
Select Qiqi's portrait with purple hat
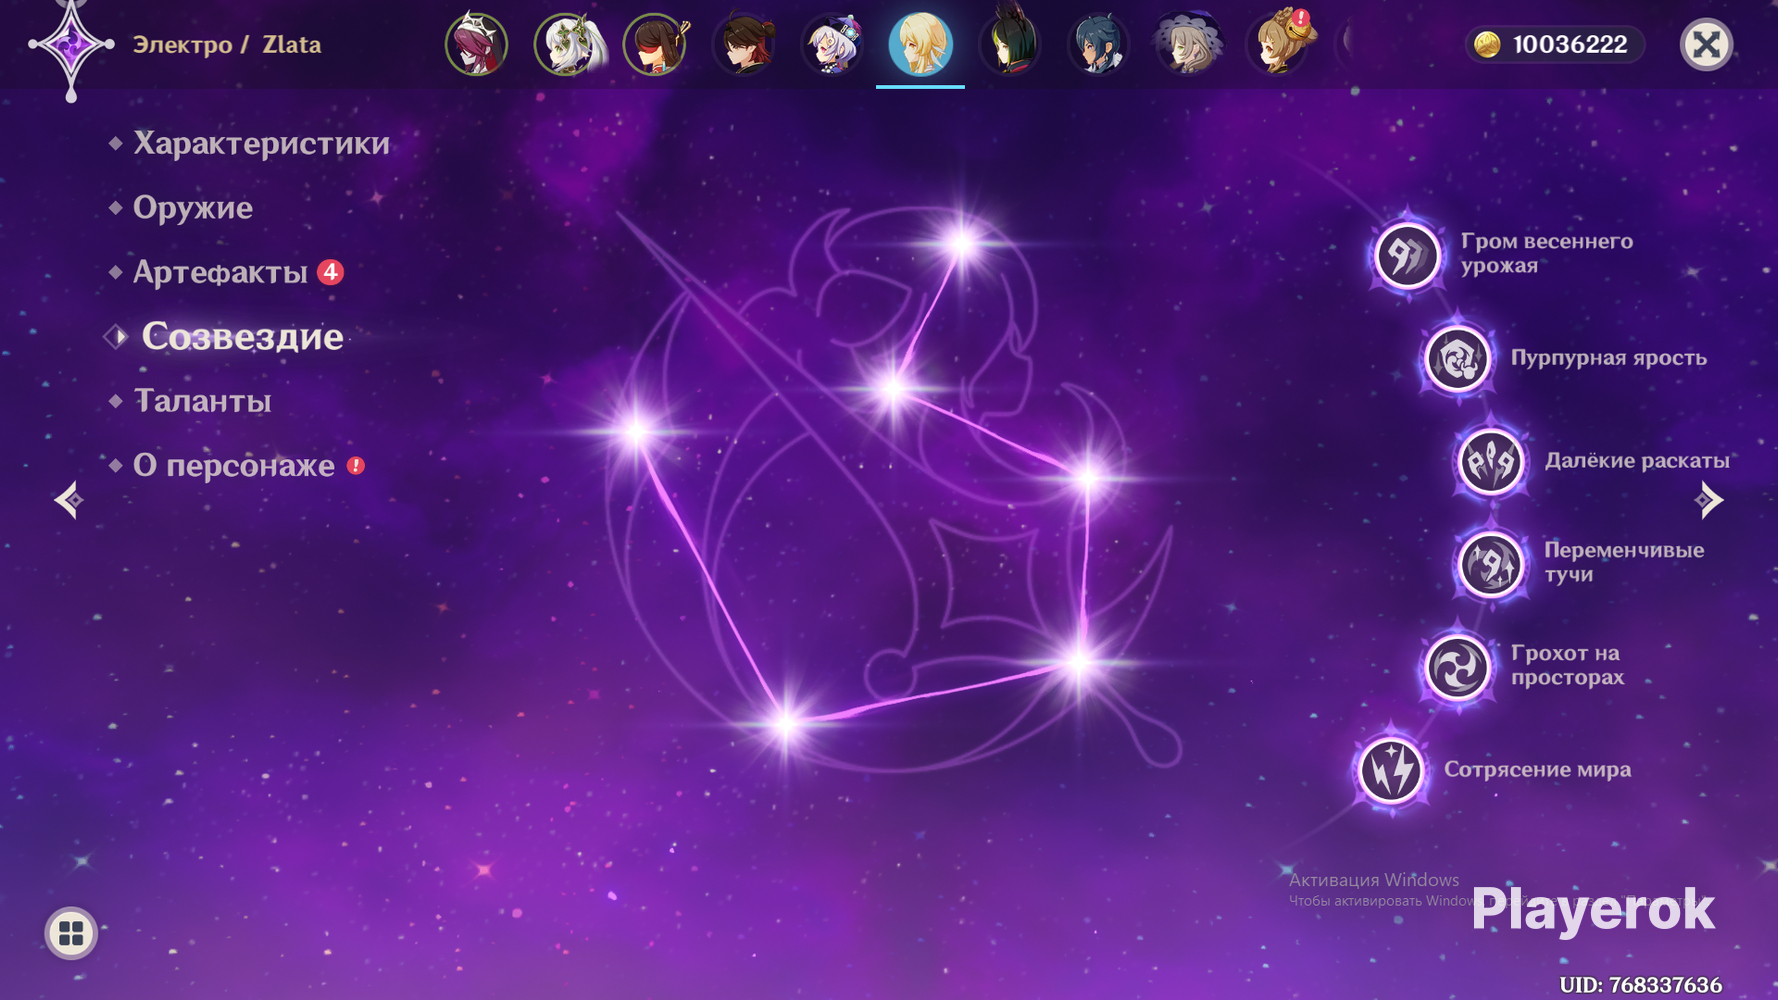pos(832,44)
